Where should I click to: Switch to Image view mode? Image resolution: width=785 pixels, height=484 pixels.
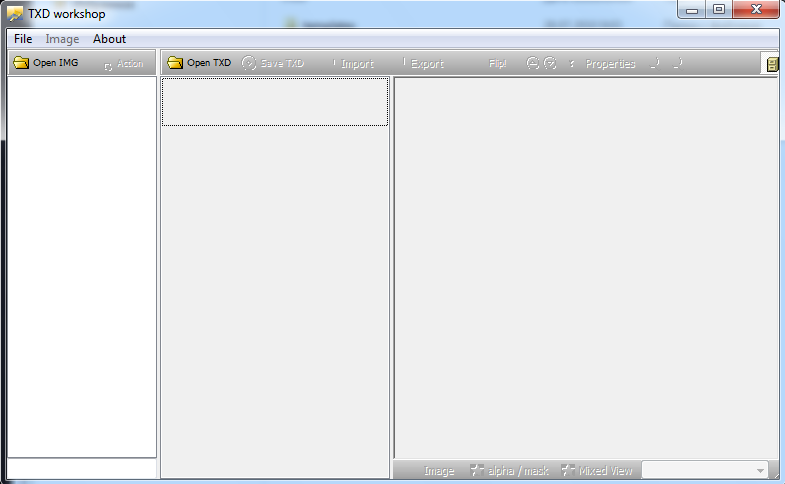[439, 470]
